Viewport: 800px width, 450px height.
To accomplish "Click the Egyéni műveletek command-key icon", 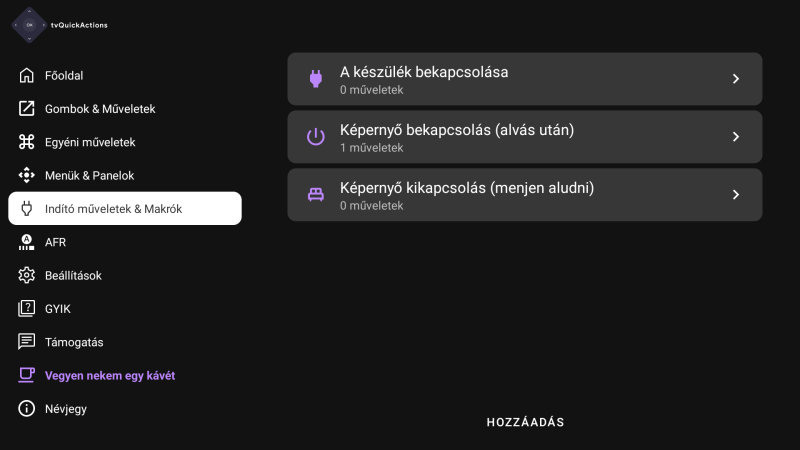I will click(x=27, y=142).
